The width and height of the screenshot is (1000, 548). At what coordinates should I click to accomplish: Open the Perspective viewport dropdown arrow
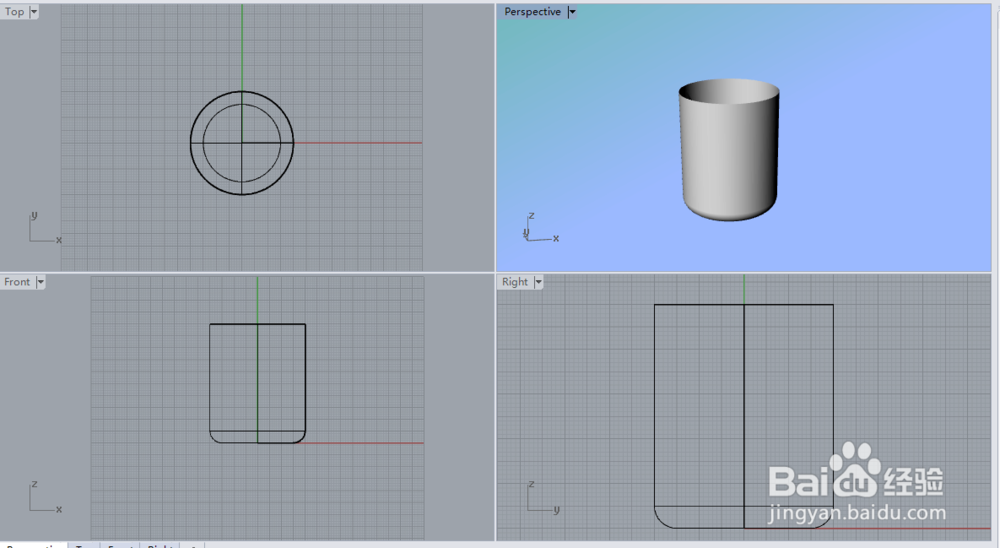click(x=572, y=11)
